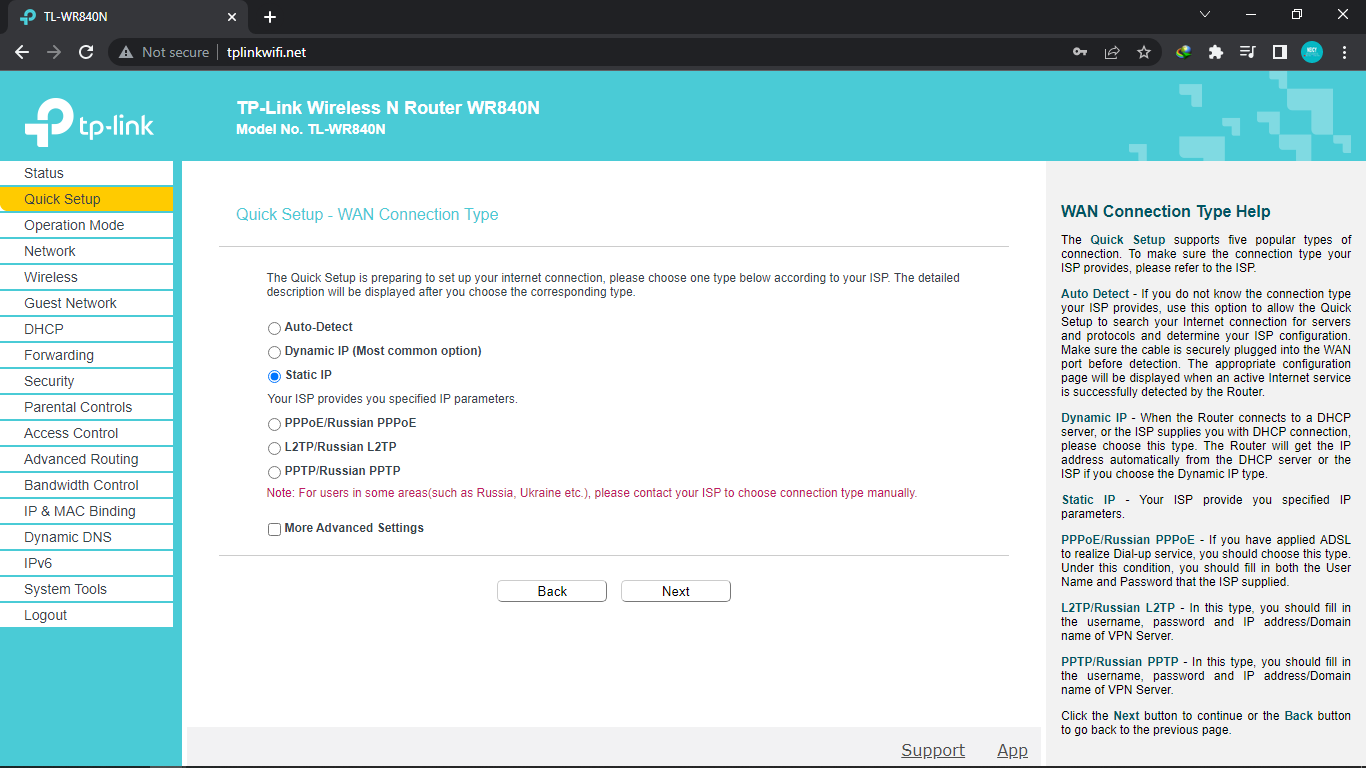The height and width of the screenshot is (768, 1366).
Task: Click 'TP-Link Wireless N Router WR840N' title
Action: click(x=388, y=107)
